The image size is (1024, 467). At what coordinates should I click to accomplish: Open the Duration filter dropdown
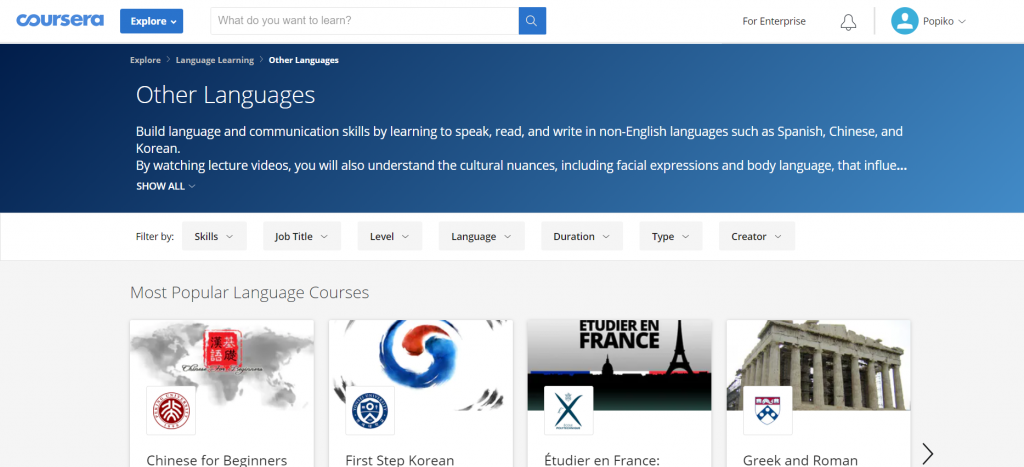[582, 236]
